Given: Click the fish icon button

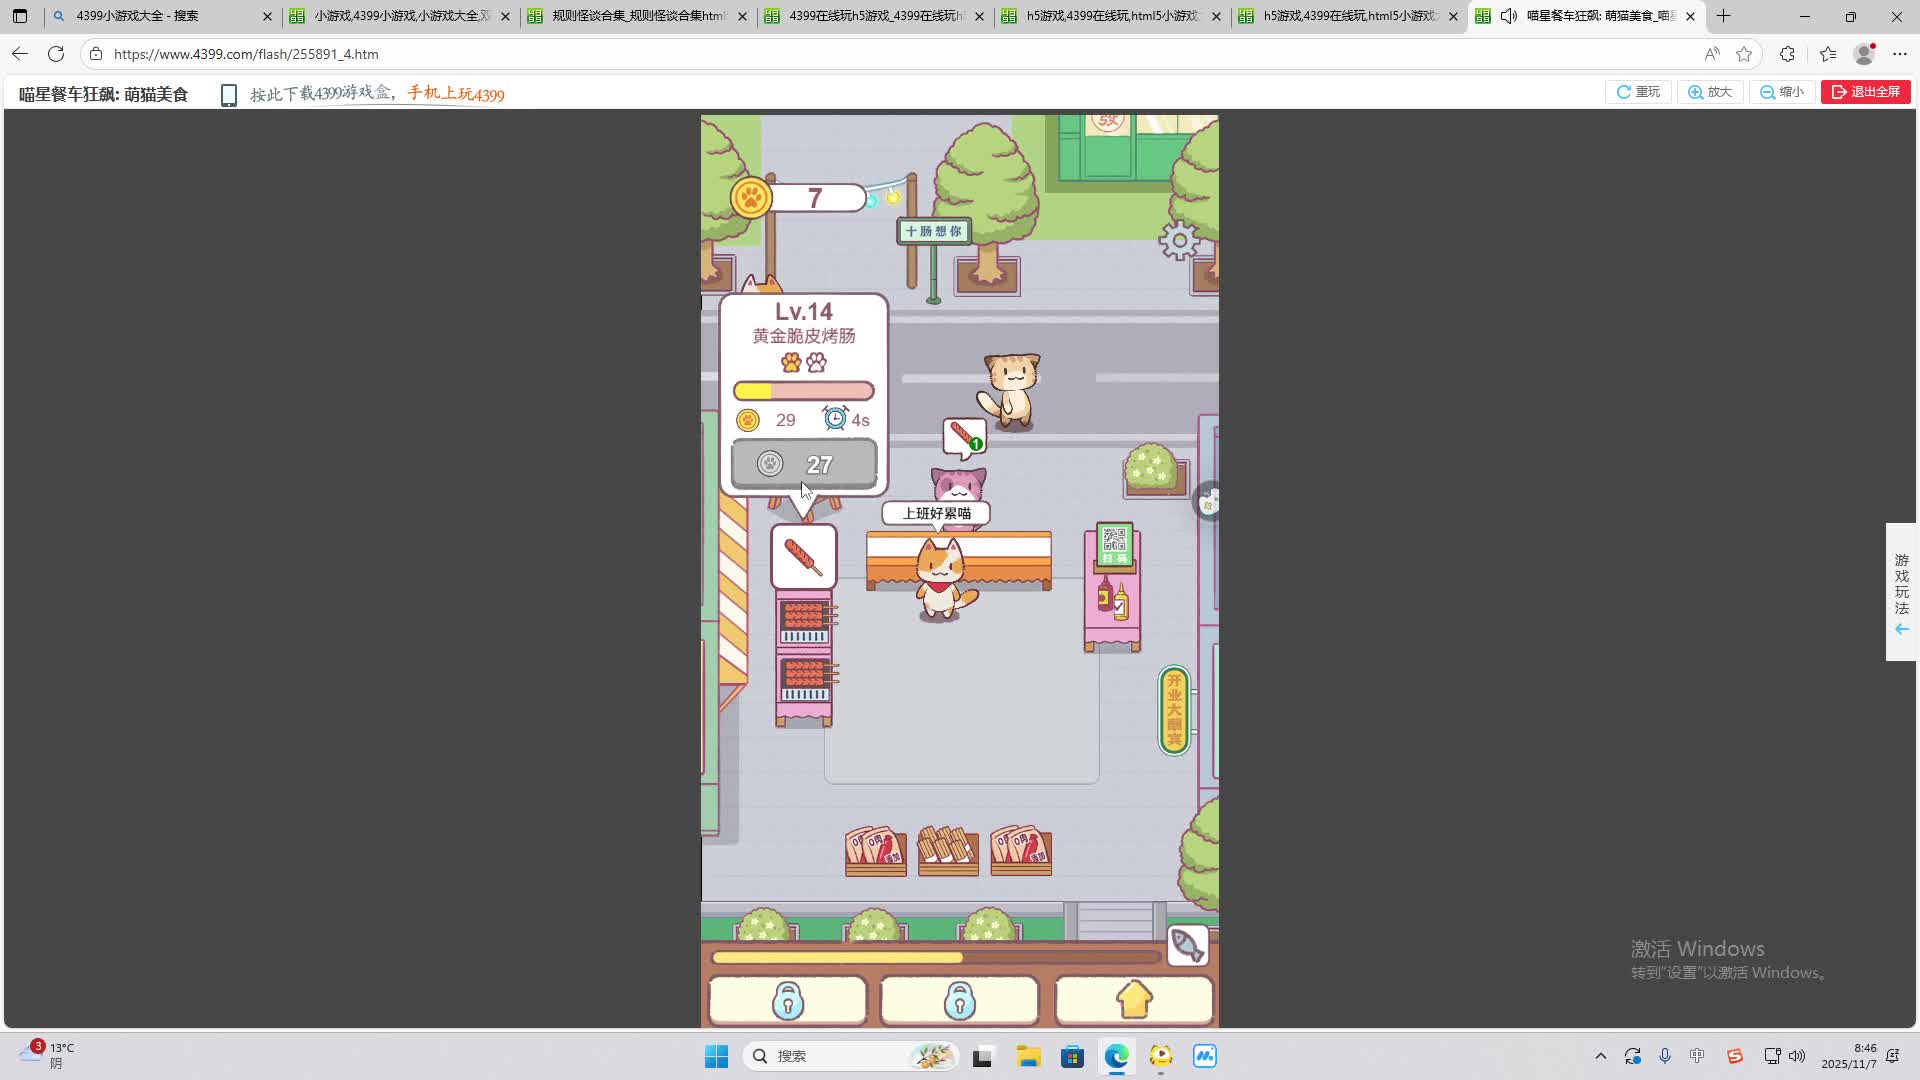Looking at the screenshot, I should coord(1188,945).
